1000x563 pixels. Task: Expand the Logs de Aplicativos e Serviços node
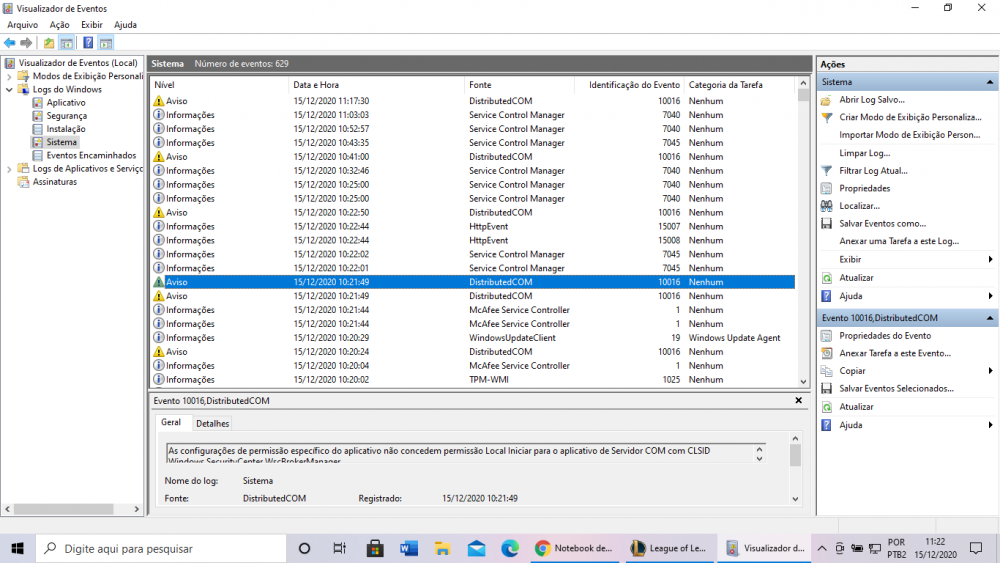click(x=9, y=169)
